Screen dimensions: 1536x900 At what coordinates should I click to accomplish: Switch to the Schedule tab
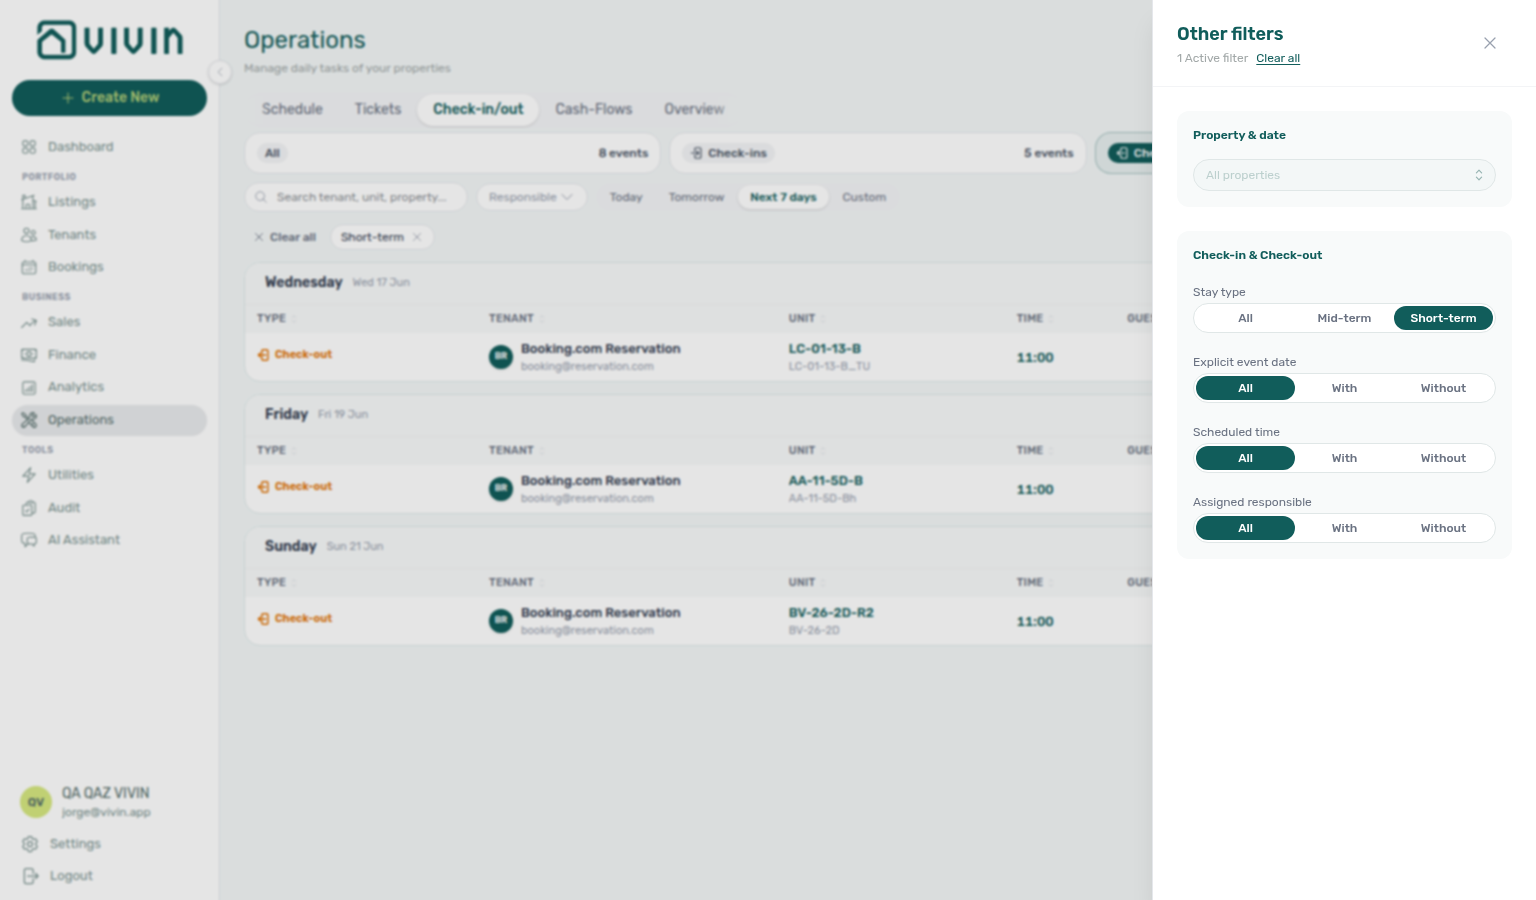292,109
